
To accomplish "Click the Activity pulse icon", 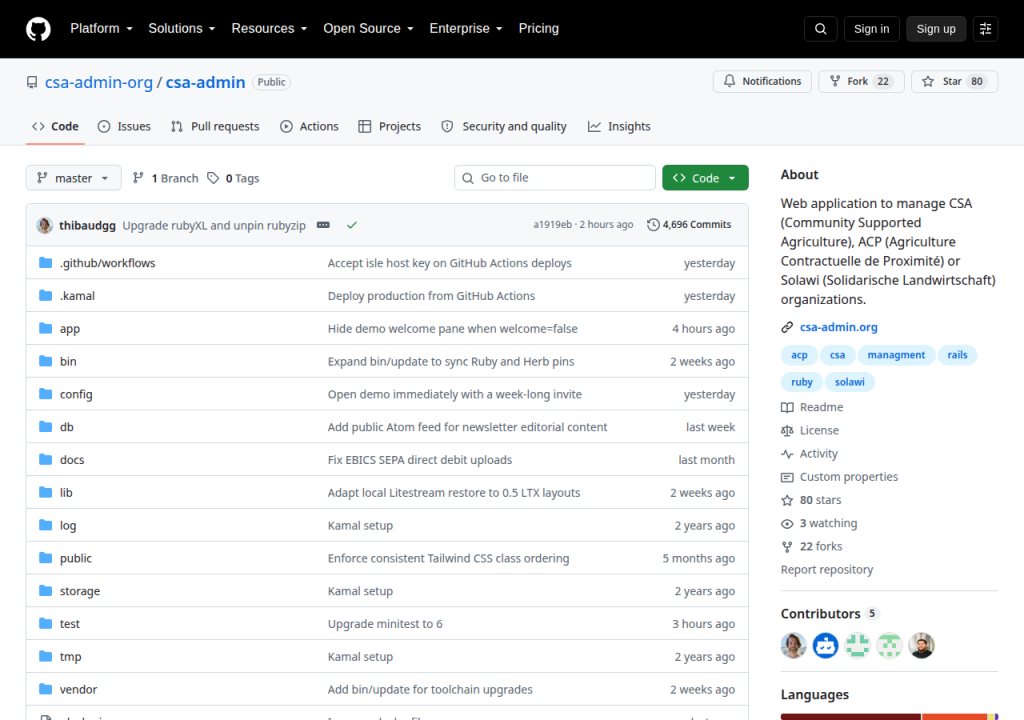I will [787, 454].
